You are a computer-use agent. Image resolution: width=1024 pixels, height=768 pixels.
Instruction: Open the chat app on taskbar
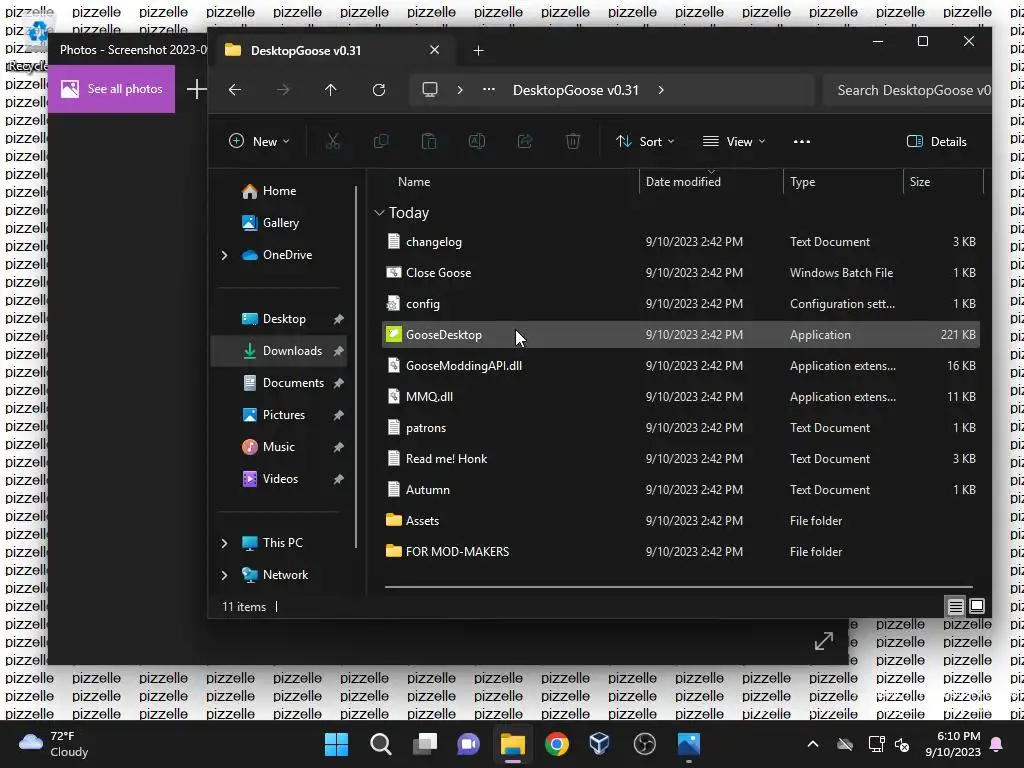pos(468,744)
